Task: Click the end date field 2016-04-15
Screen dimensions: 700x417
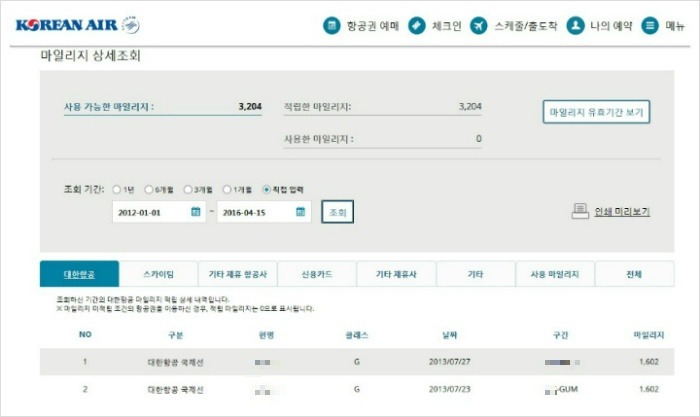Action: [x=264, y=212]
